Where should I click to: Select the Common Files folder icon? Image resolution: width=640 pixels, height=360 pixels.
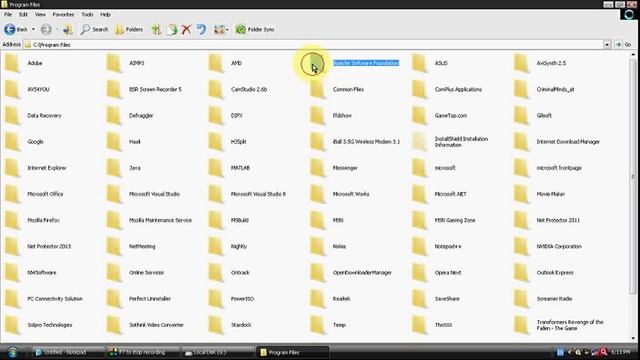click(318, 89)
